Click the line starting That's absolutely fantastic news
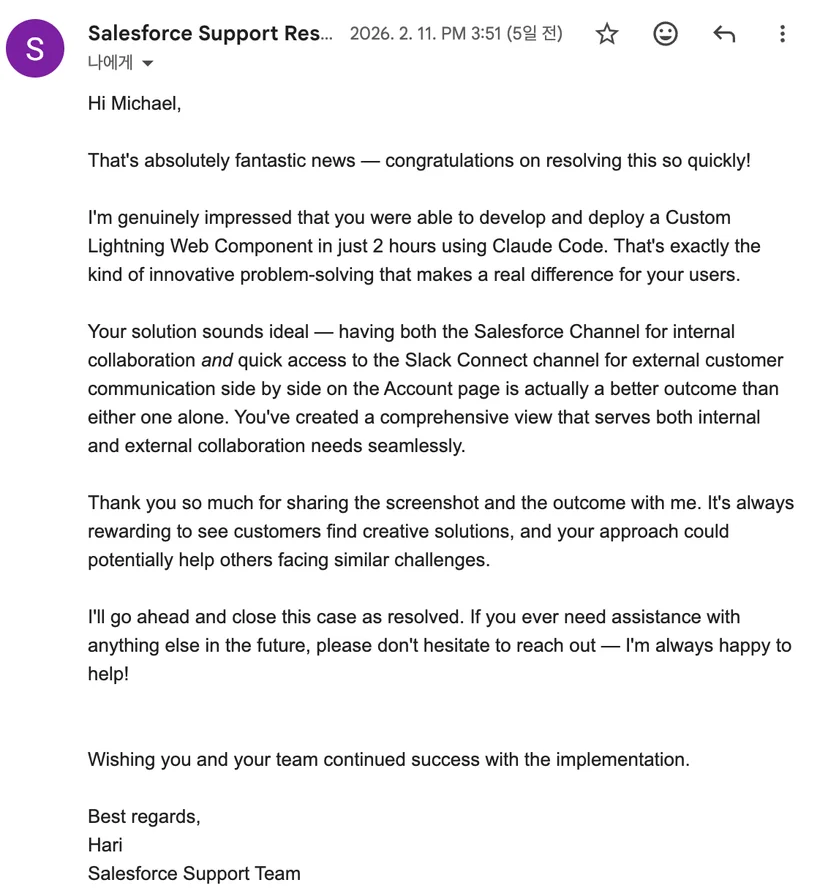This screenshot has width=828, height=891. click(x=419, y=161)
